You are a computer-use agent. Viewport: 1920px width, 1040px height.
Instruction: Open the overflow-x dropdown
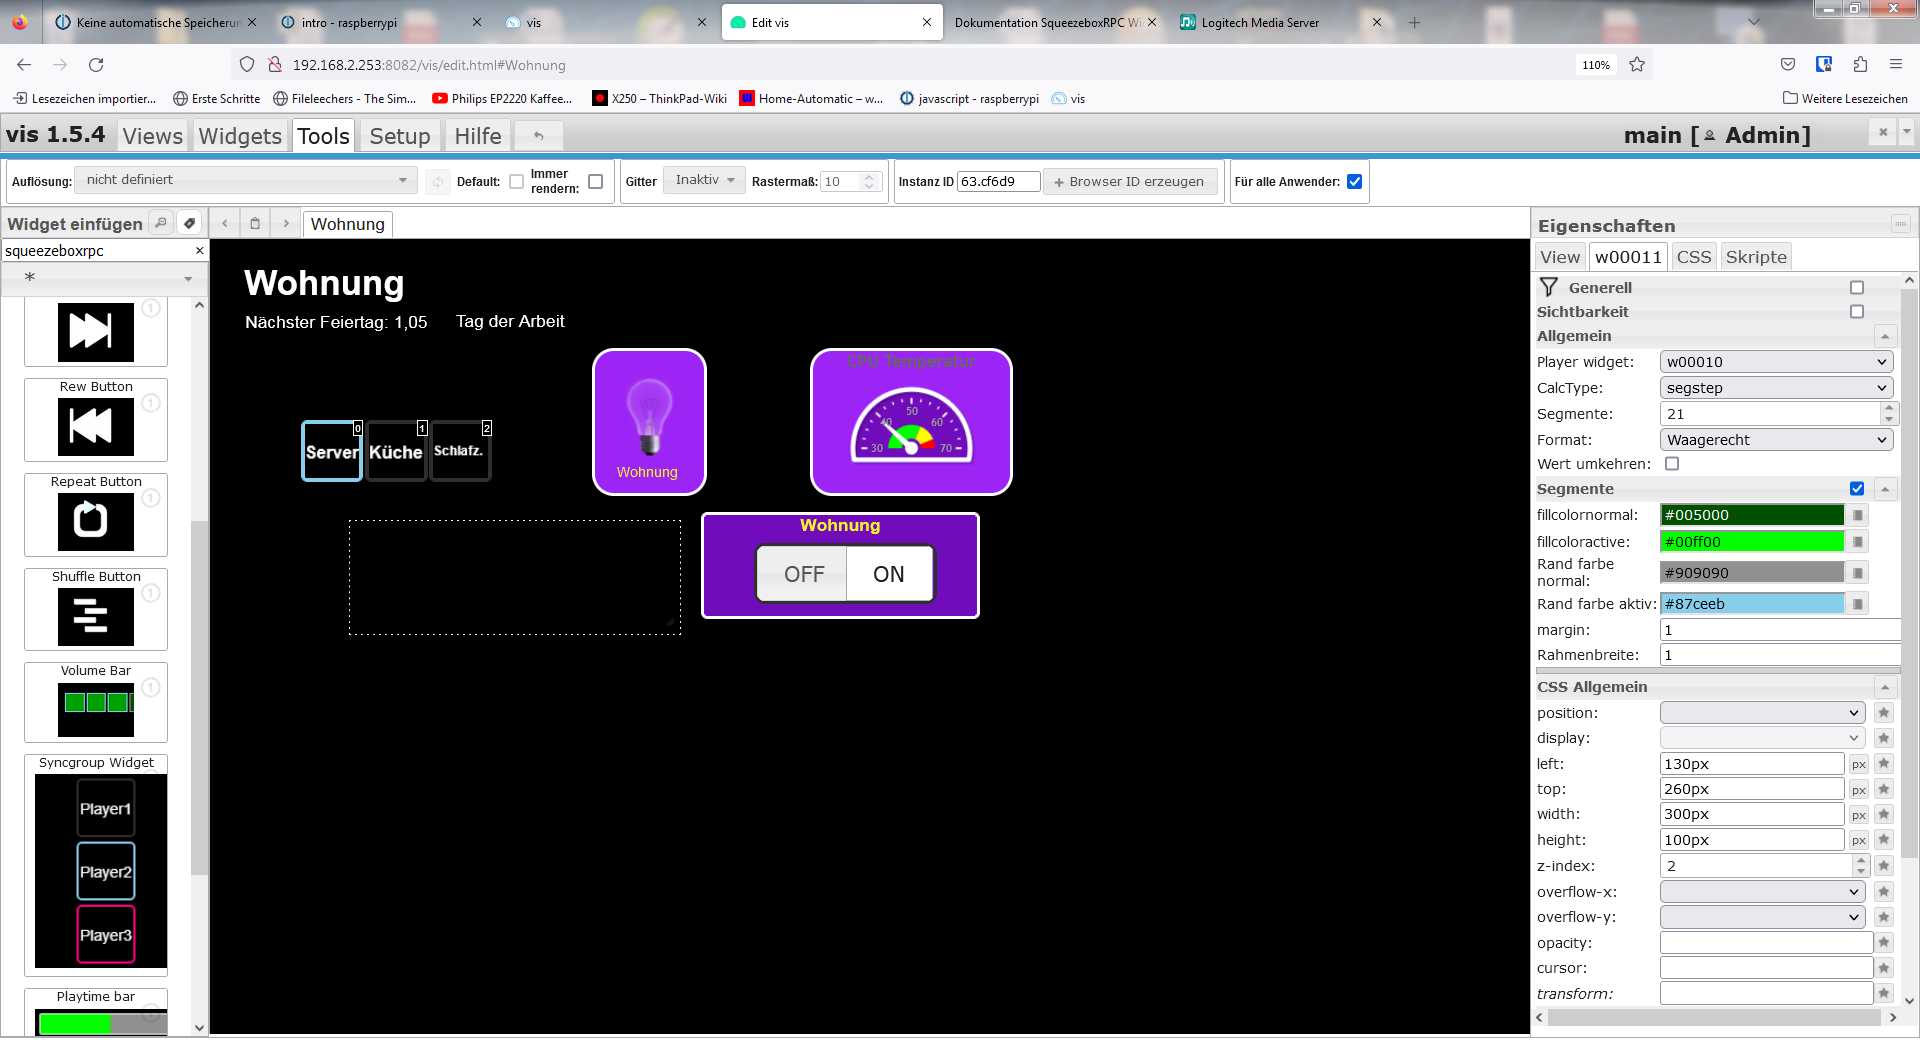click(x=1762, y=892)
